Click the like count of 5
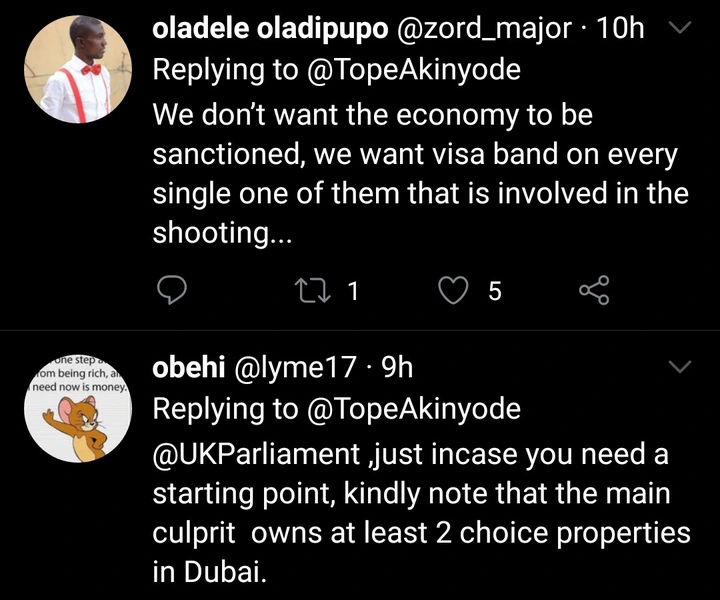720x600 pixels. click(x=494, y=292)
